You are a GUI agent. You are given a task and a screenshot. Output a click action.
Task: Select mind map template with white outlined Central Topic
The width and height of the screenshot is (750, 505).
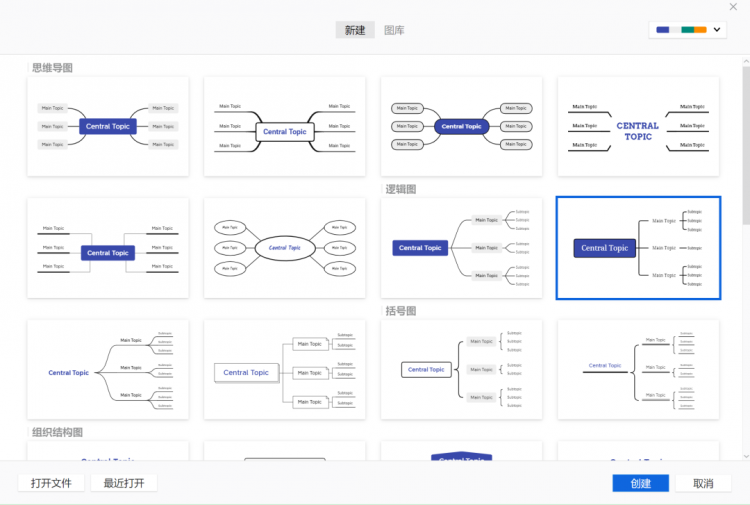click(285, 126)
